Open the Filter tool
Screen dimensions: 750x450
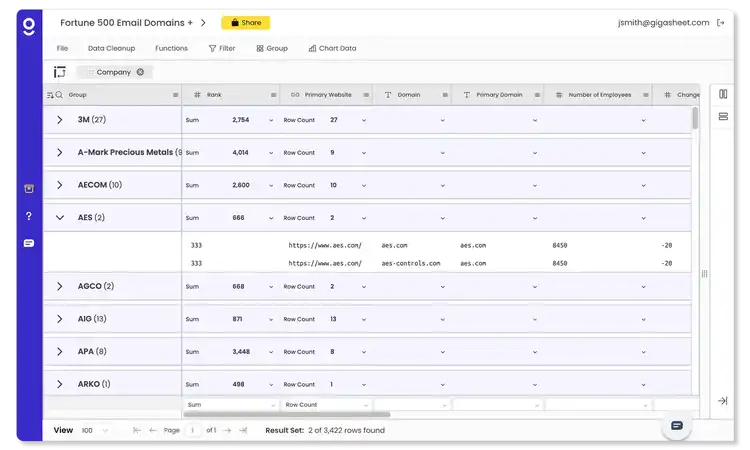pos(222,48)
